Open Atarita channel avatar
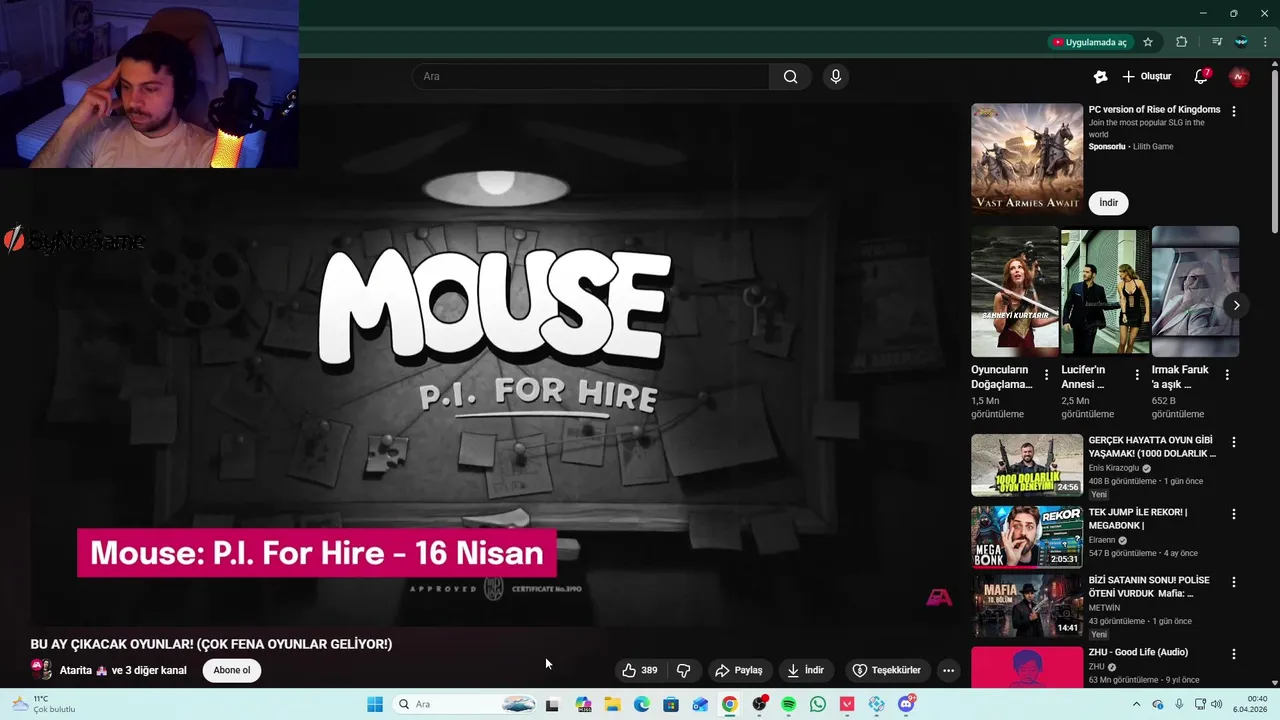Image resolution: width=1280 pixels, height=720 pixels. pos(41,669)
